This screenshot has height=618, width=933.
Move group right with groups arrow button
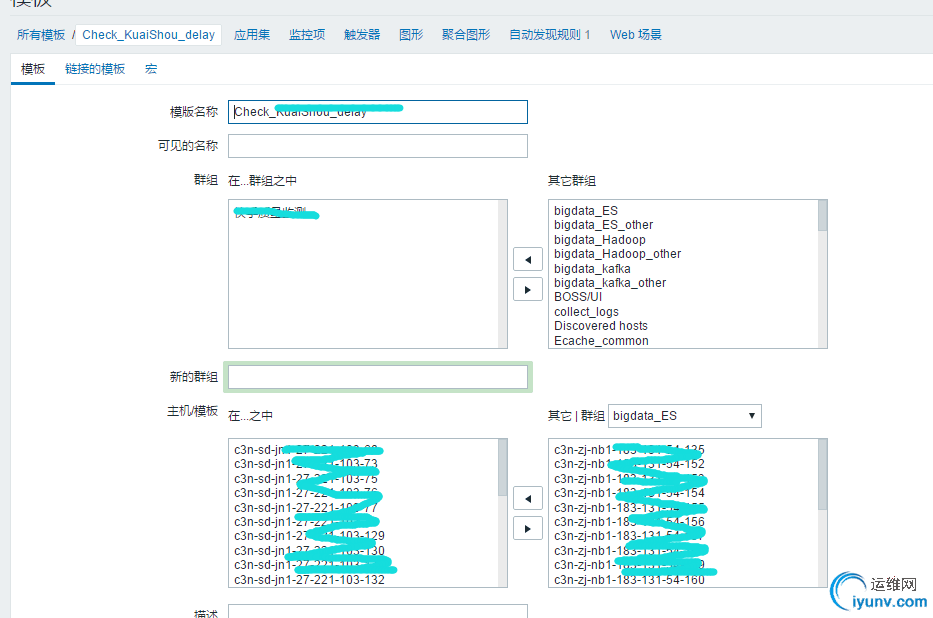tap(528, 290)
